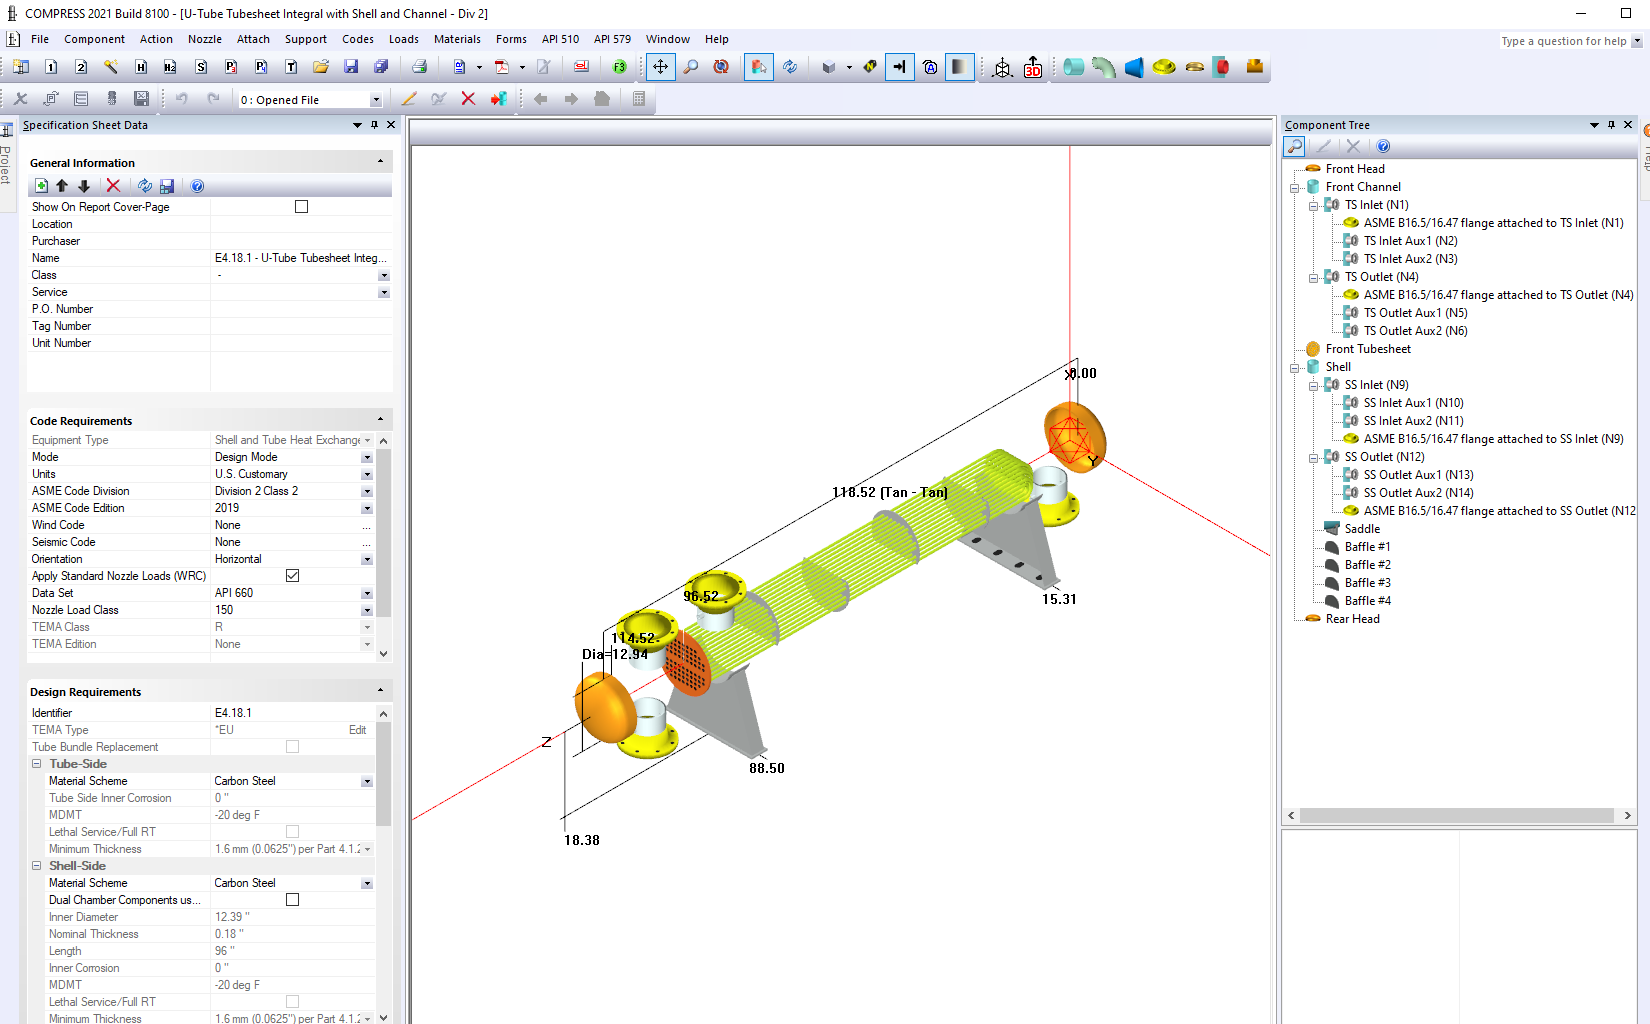Add new item in General Information toolbar
Screen dimensions: 1650x1024
coord(41,186)
